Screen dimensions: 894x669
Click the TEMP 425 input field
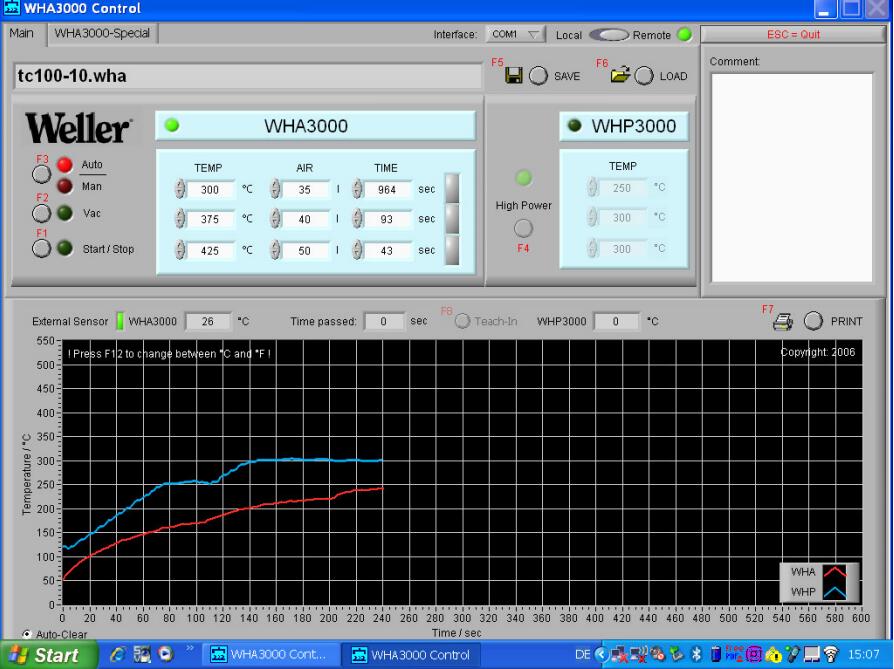pos(210,250)
